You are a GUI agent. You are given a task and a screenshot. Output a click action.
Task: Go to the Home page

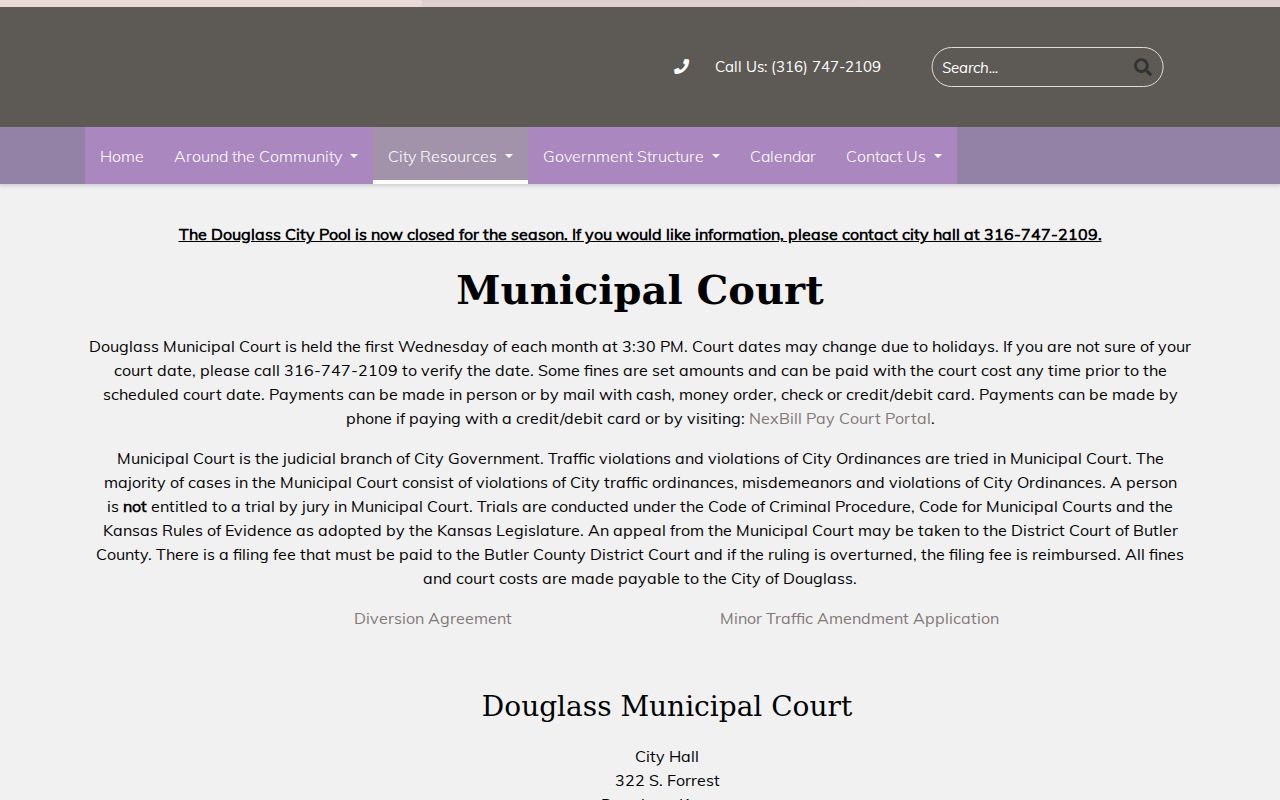click(122, 156)
